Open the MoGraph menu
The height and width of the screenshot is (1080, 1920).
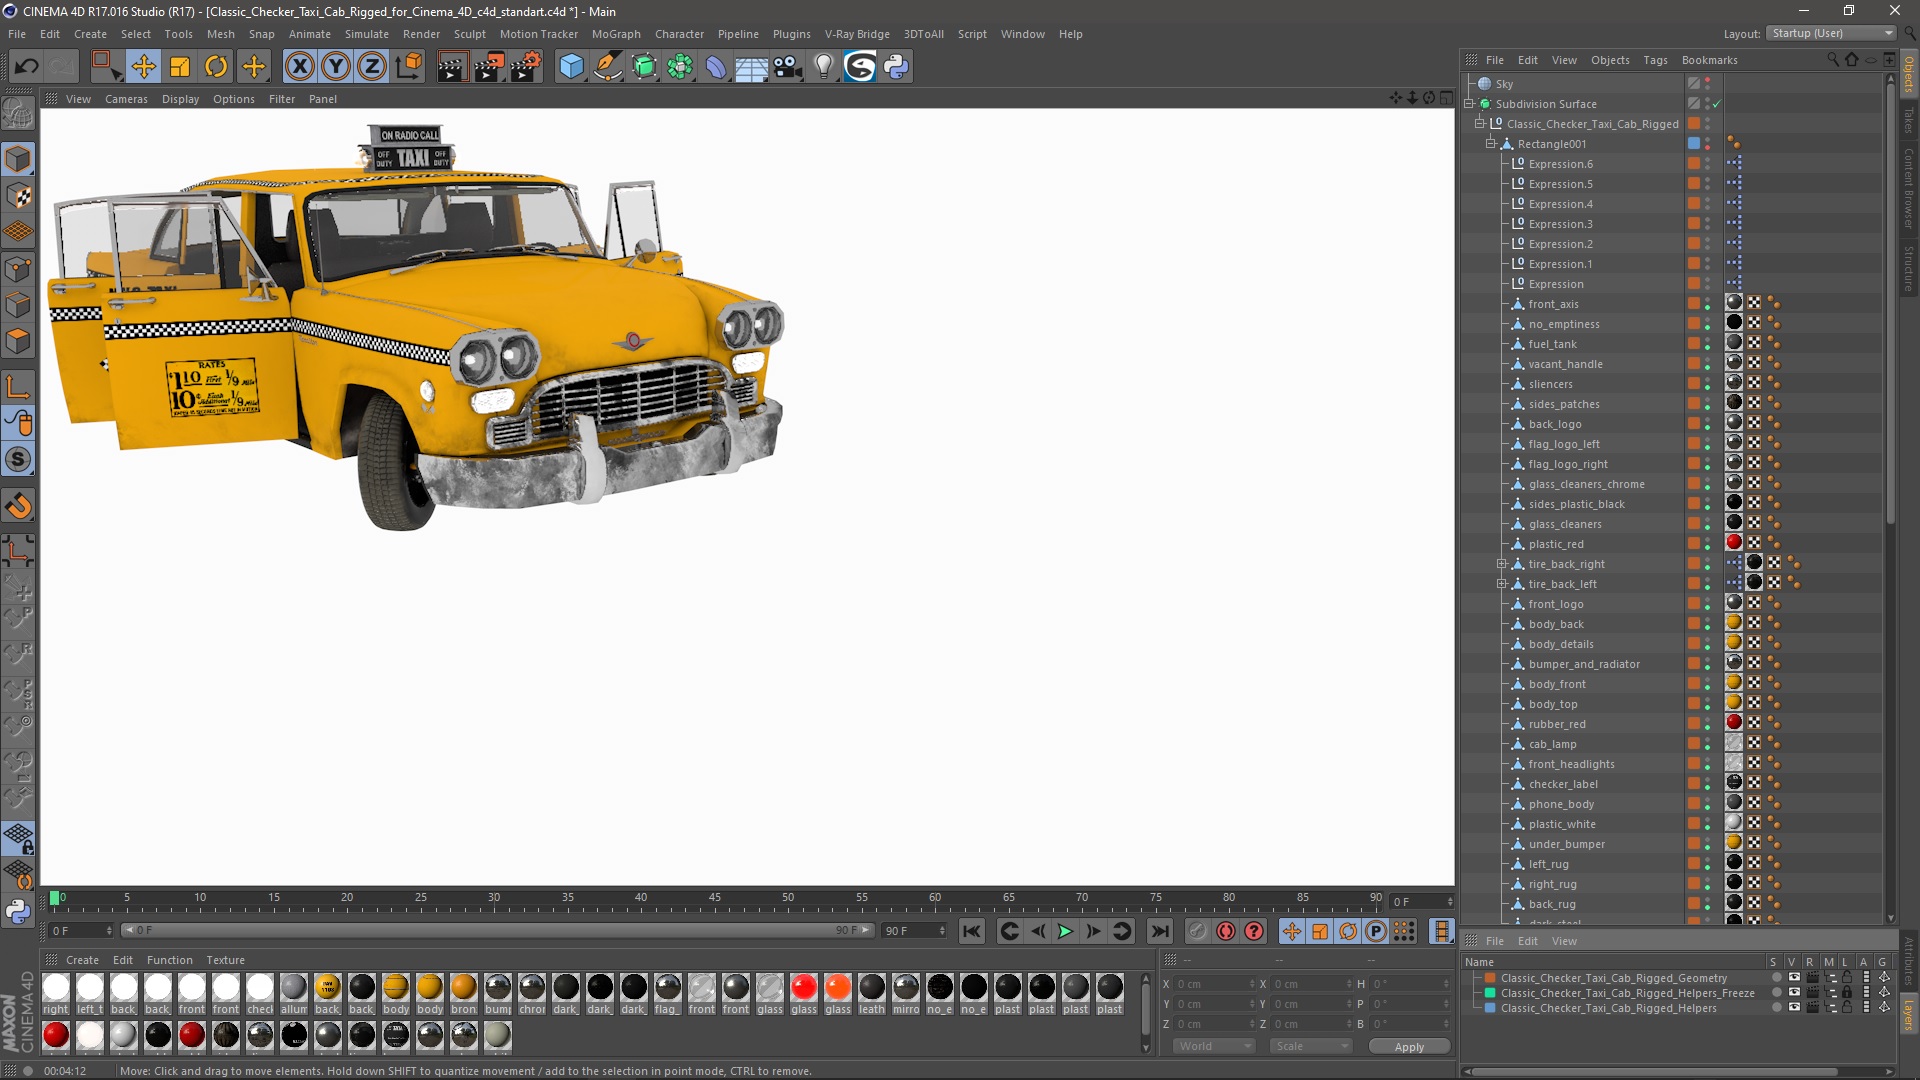(x=616, y=34)
